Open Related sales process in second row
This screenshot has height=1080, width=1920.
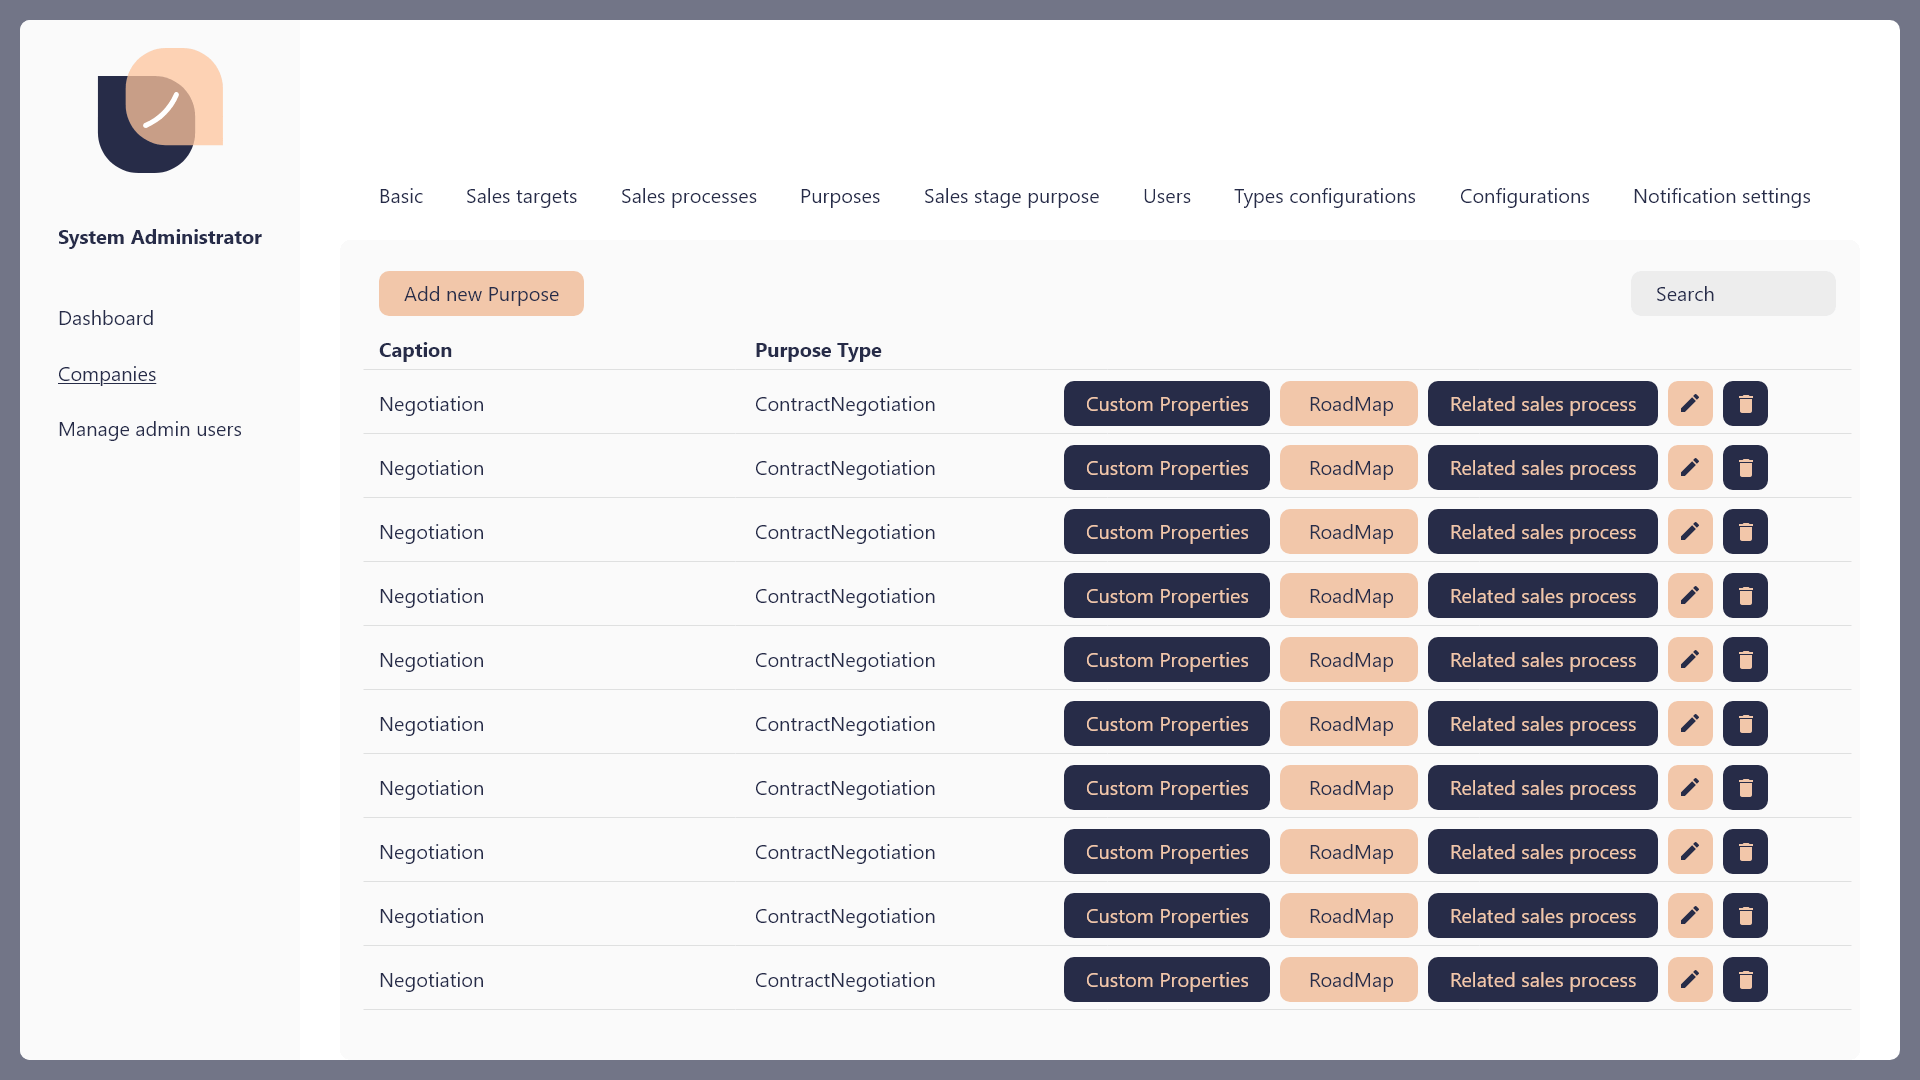point(1542,468)
